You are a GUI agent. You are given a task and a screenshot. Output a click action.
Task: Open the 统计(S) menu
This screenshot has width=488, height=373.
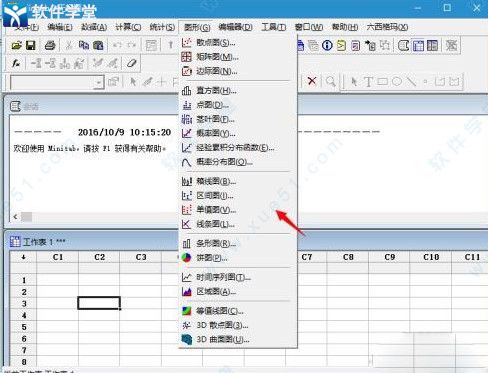coord(162,27)
